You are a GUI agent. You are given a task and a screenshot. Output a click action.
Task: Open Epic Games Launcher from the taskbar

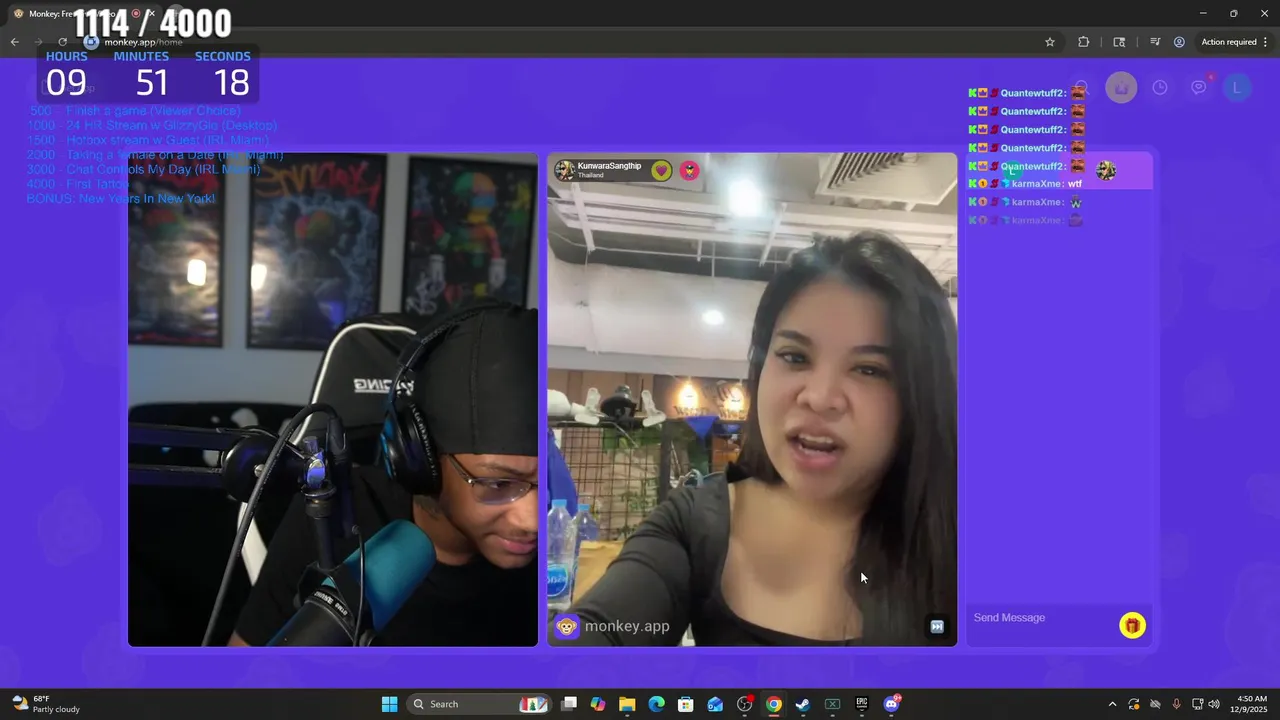(861, 704)
